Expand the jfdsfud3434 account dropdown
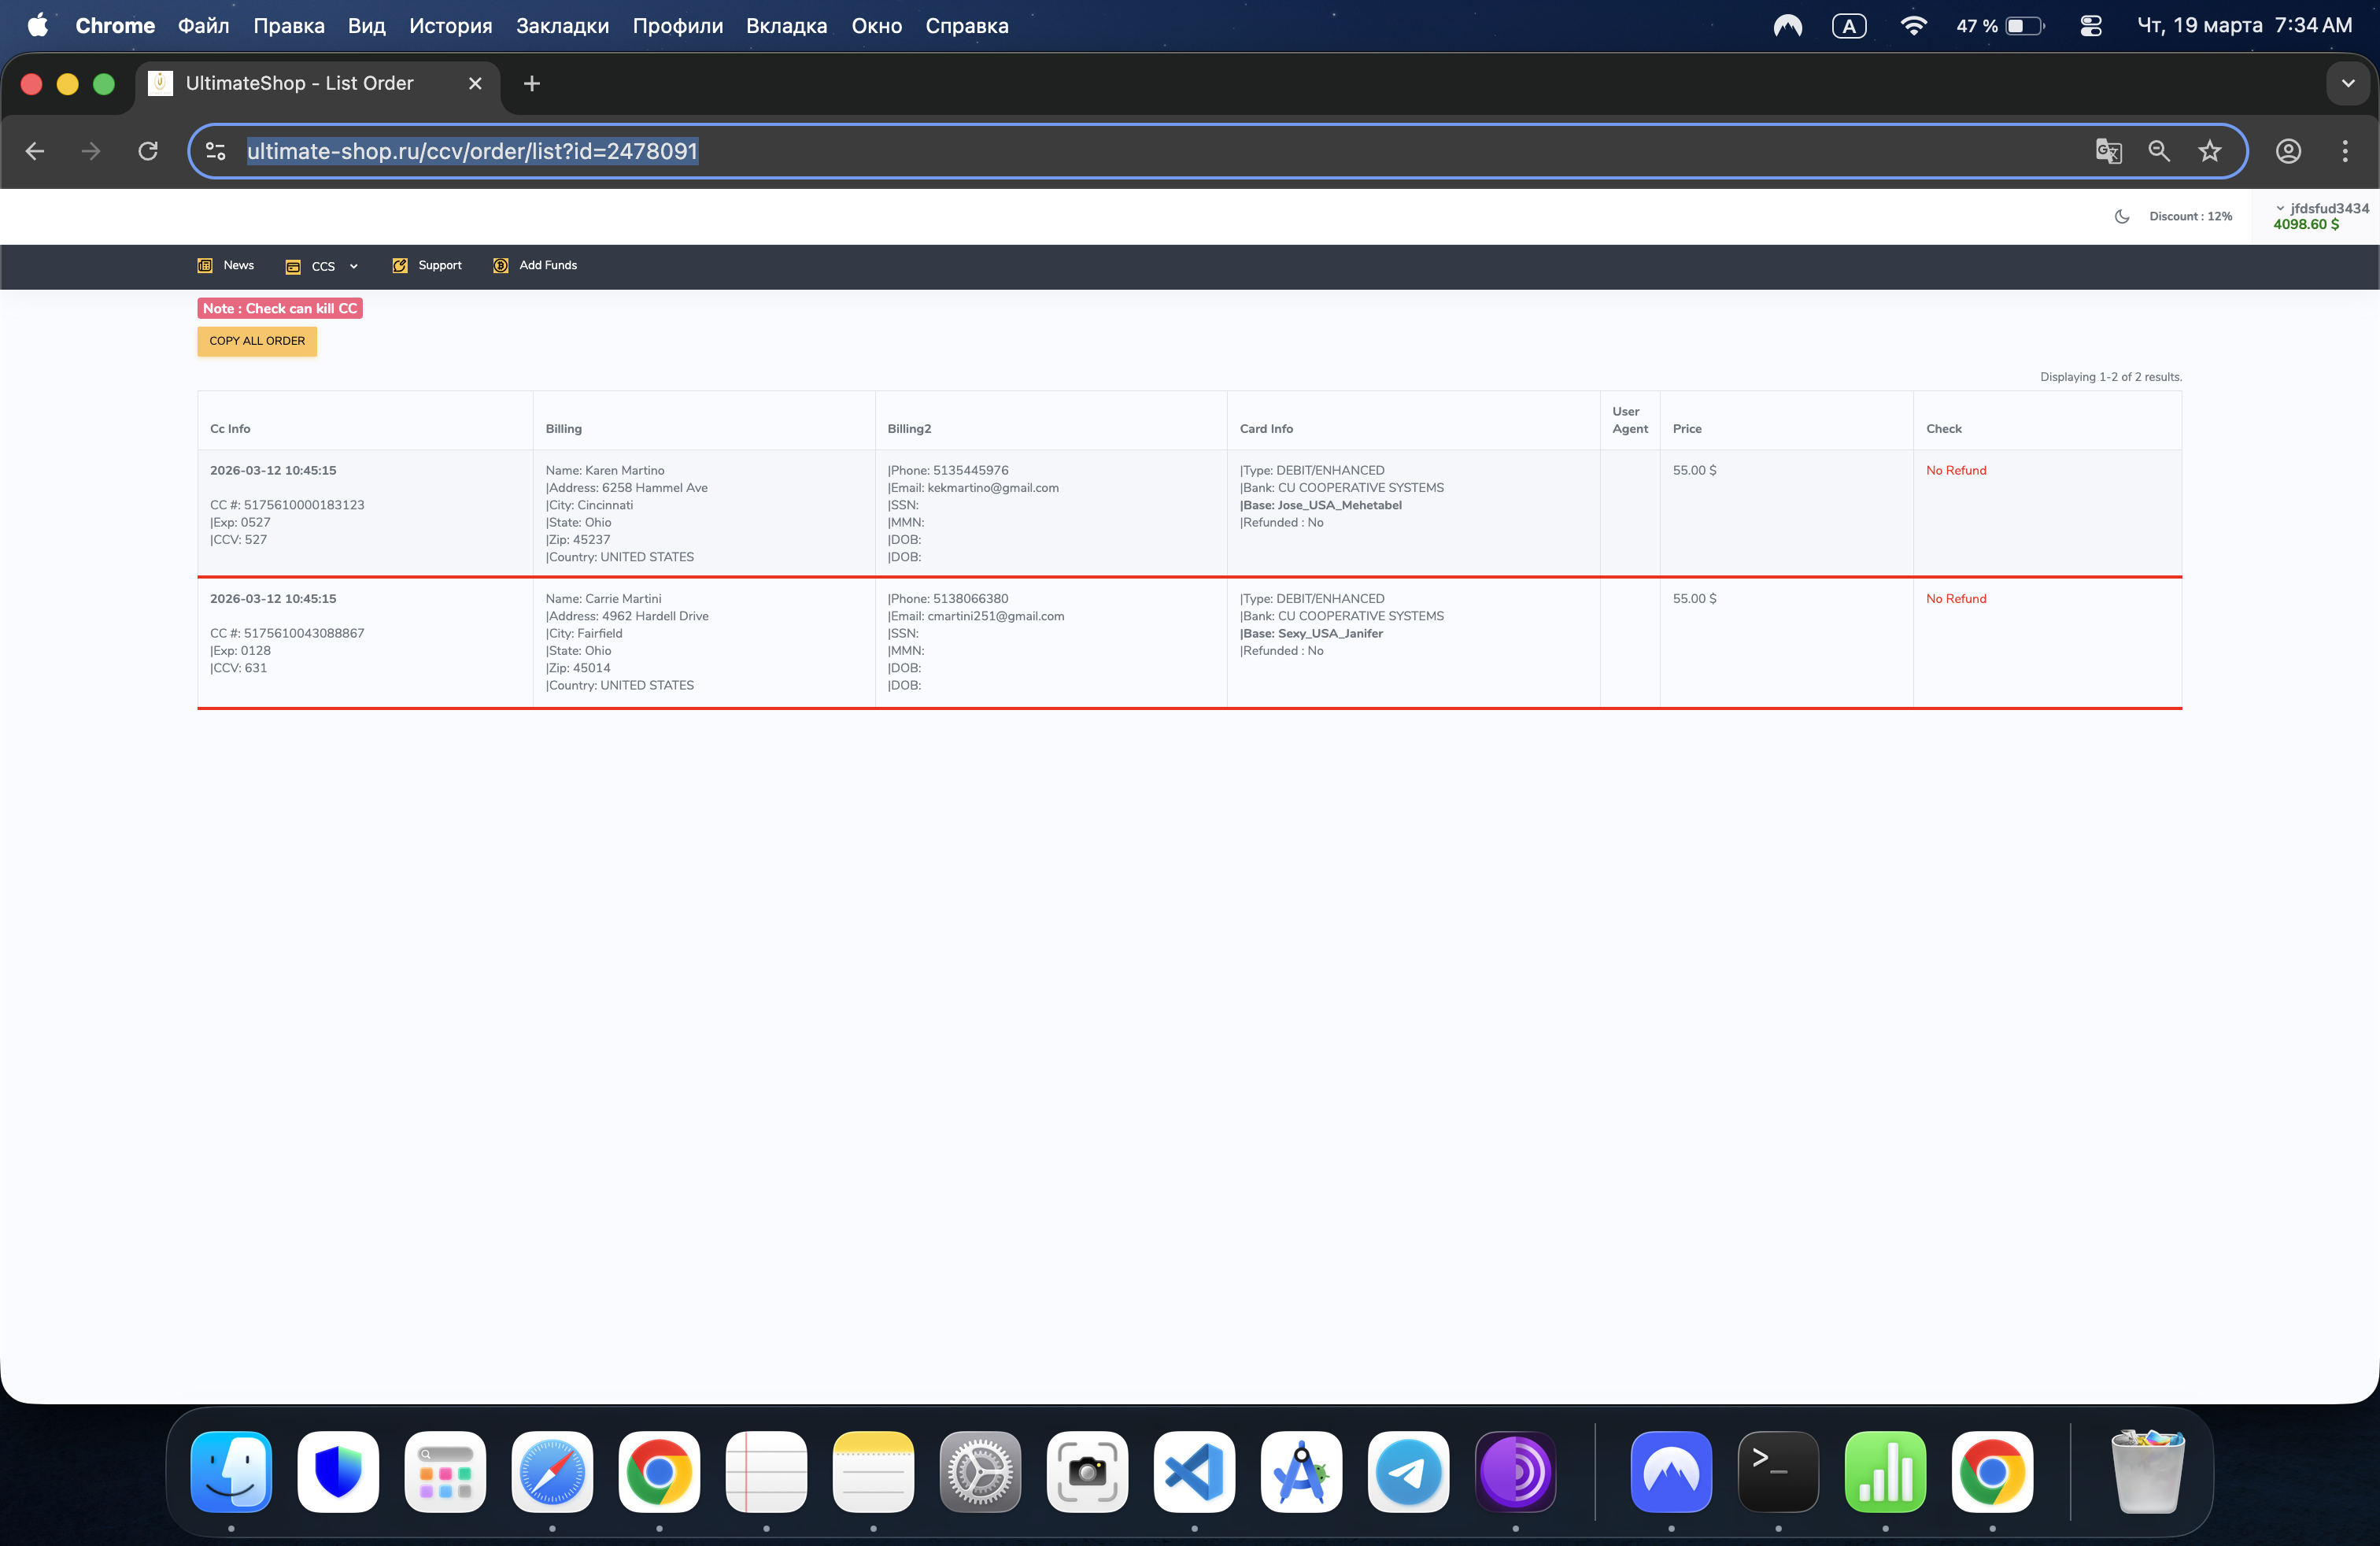 click(x=2320, y=208)
